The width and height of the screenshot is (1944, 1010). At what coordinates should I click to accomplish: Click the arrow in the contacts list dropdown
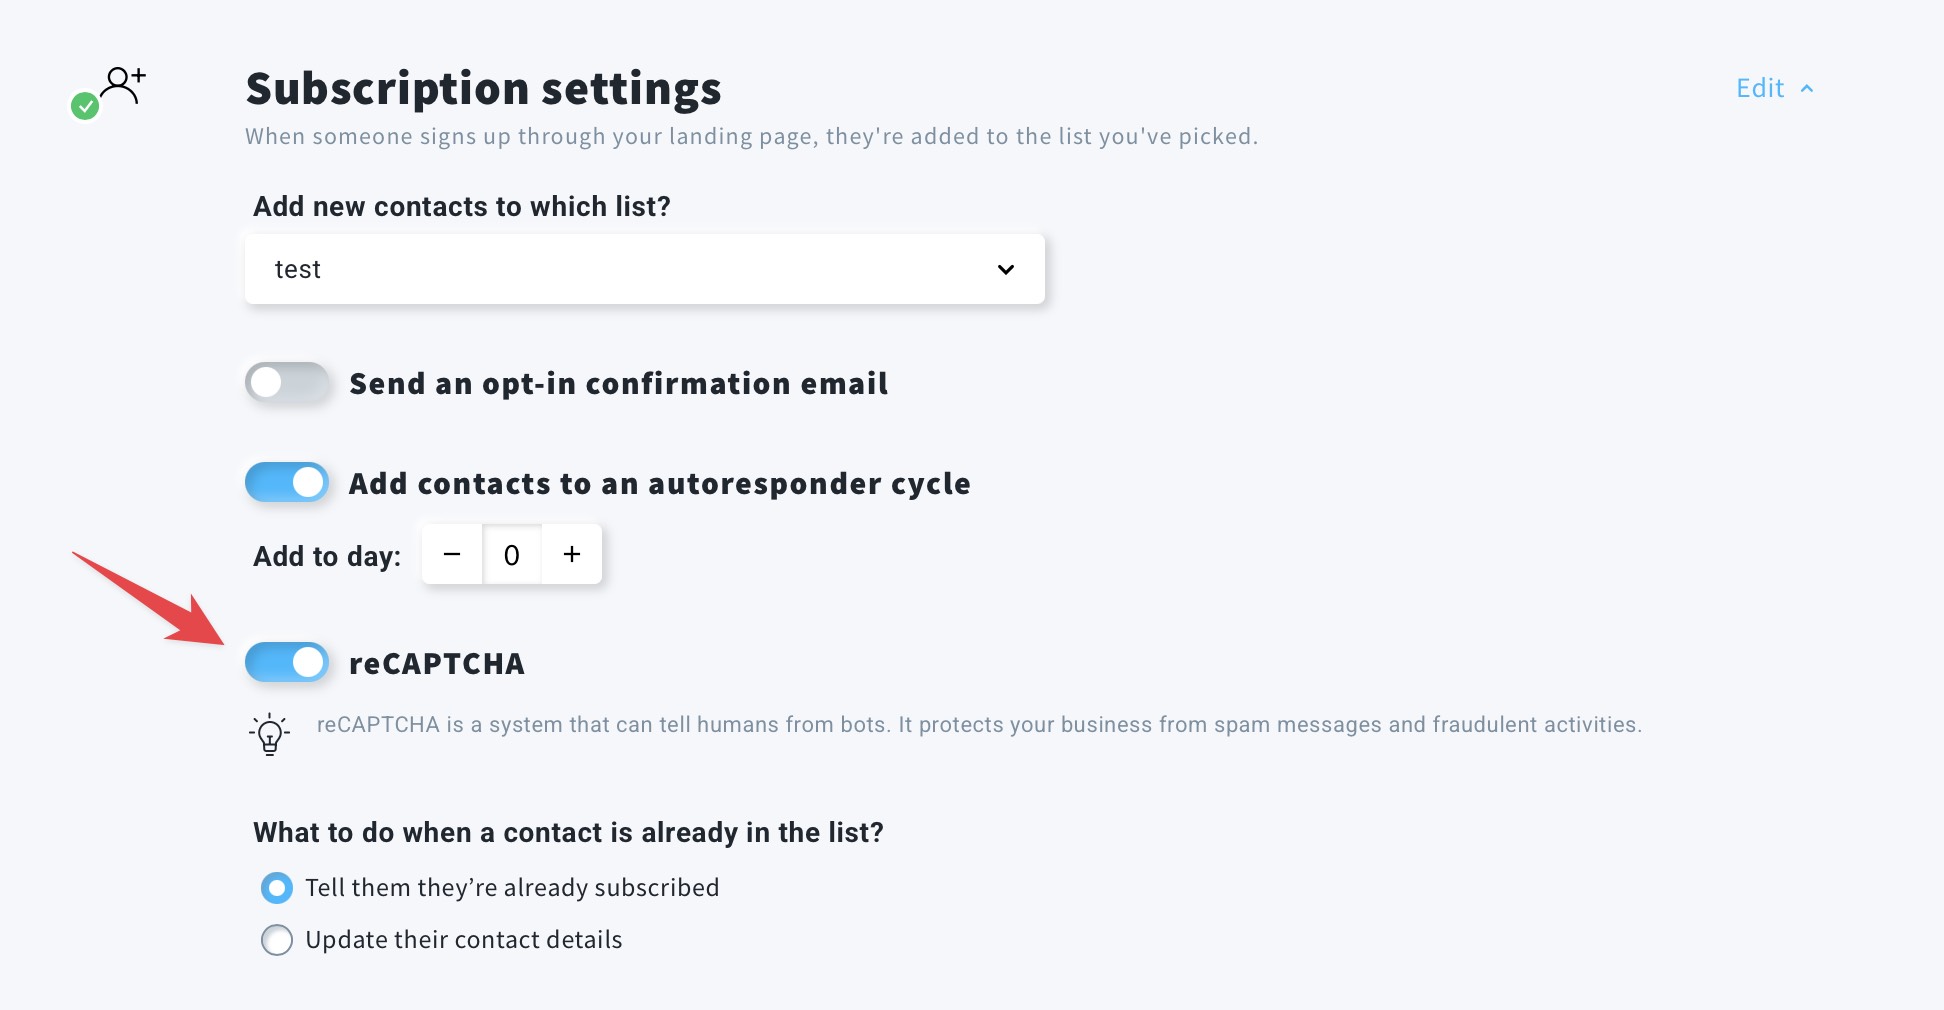point(1006,269)
